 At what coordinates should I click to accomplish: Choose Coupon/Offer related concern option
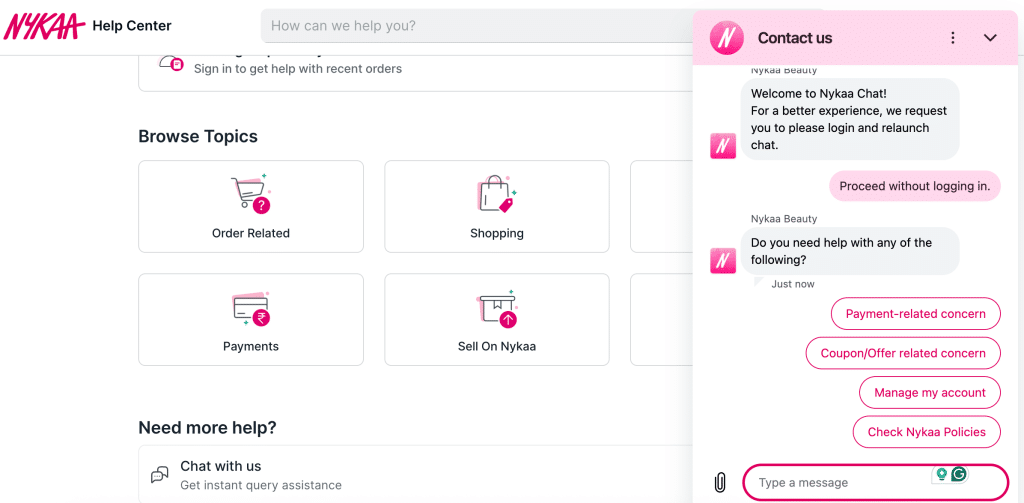click(x=903, y=353)
